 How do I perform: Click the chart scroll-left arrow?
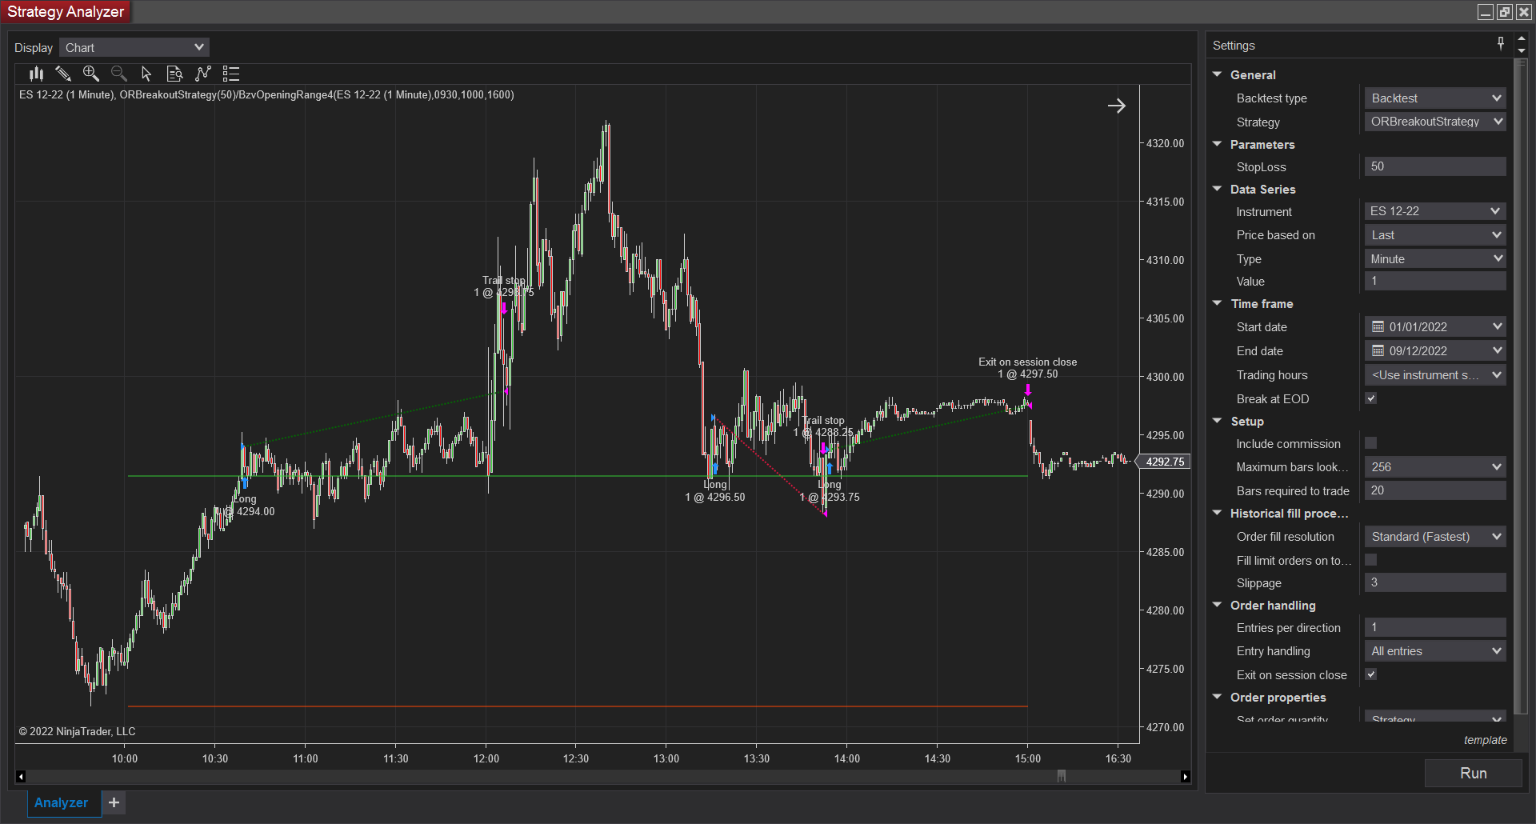pos(20,776)
